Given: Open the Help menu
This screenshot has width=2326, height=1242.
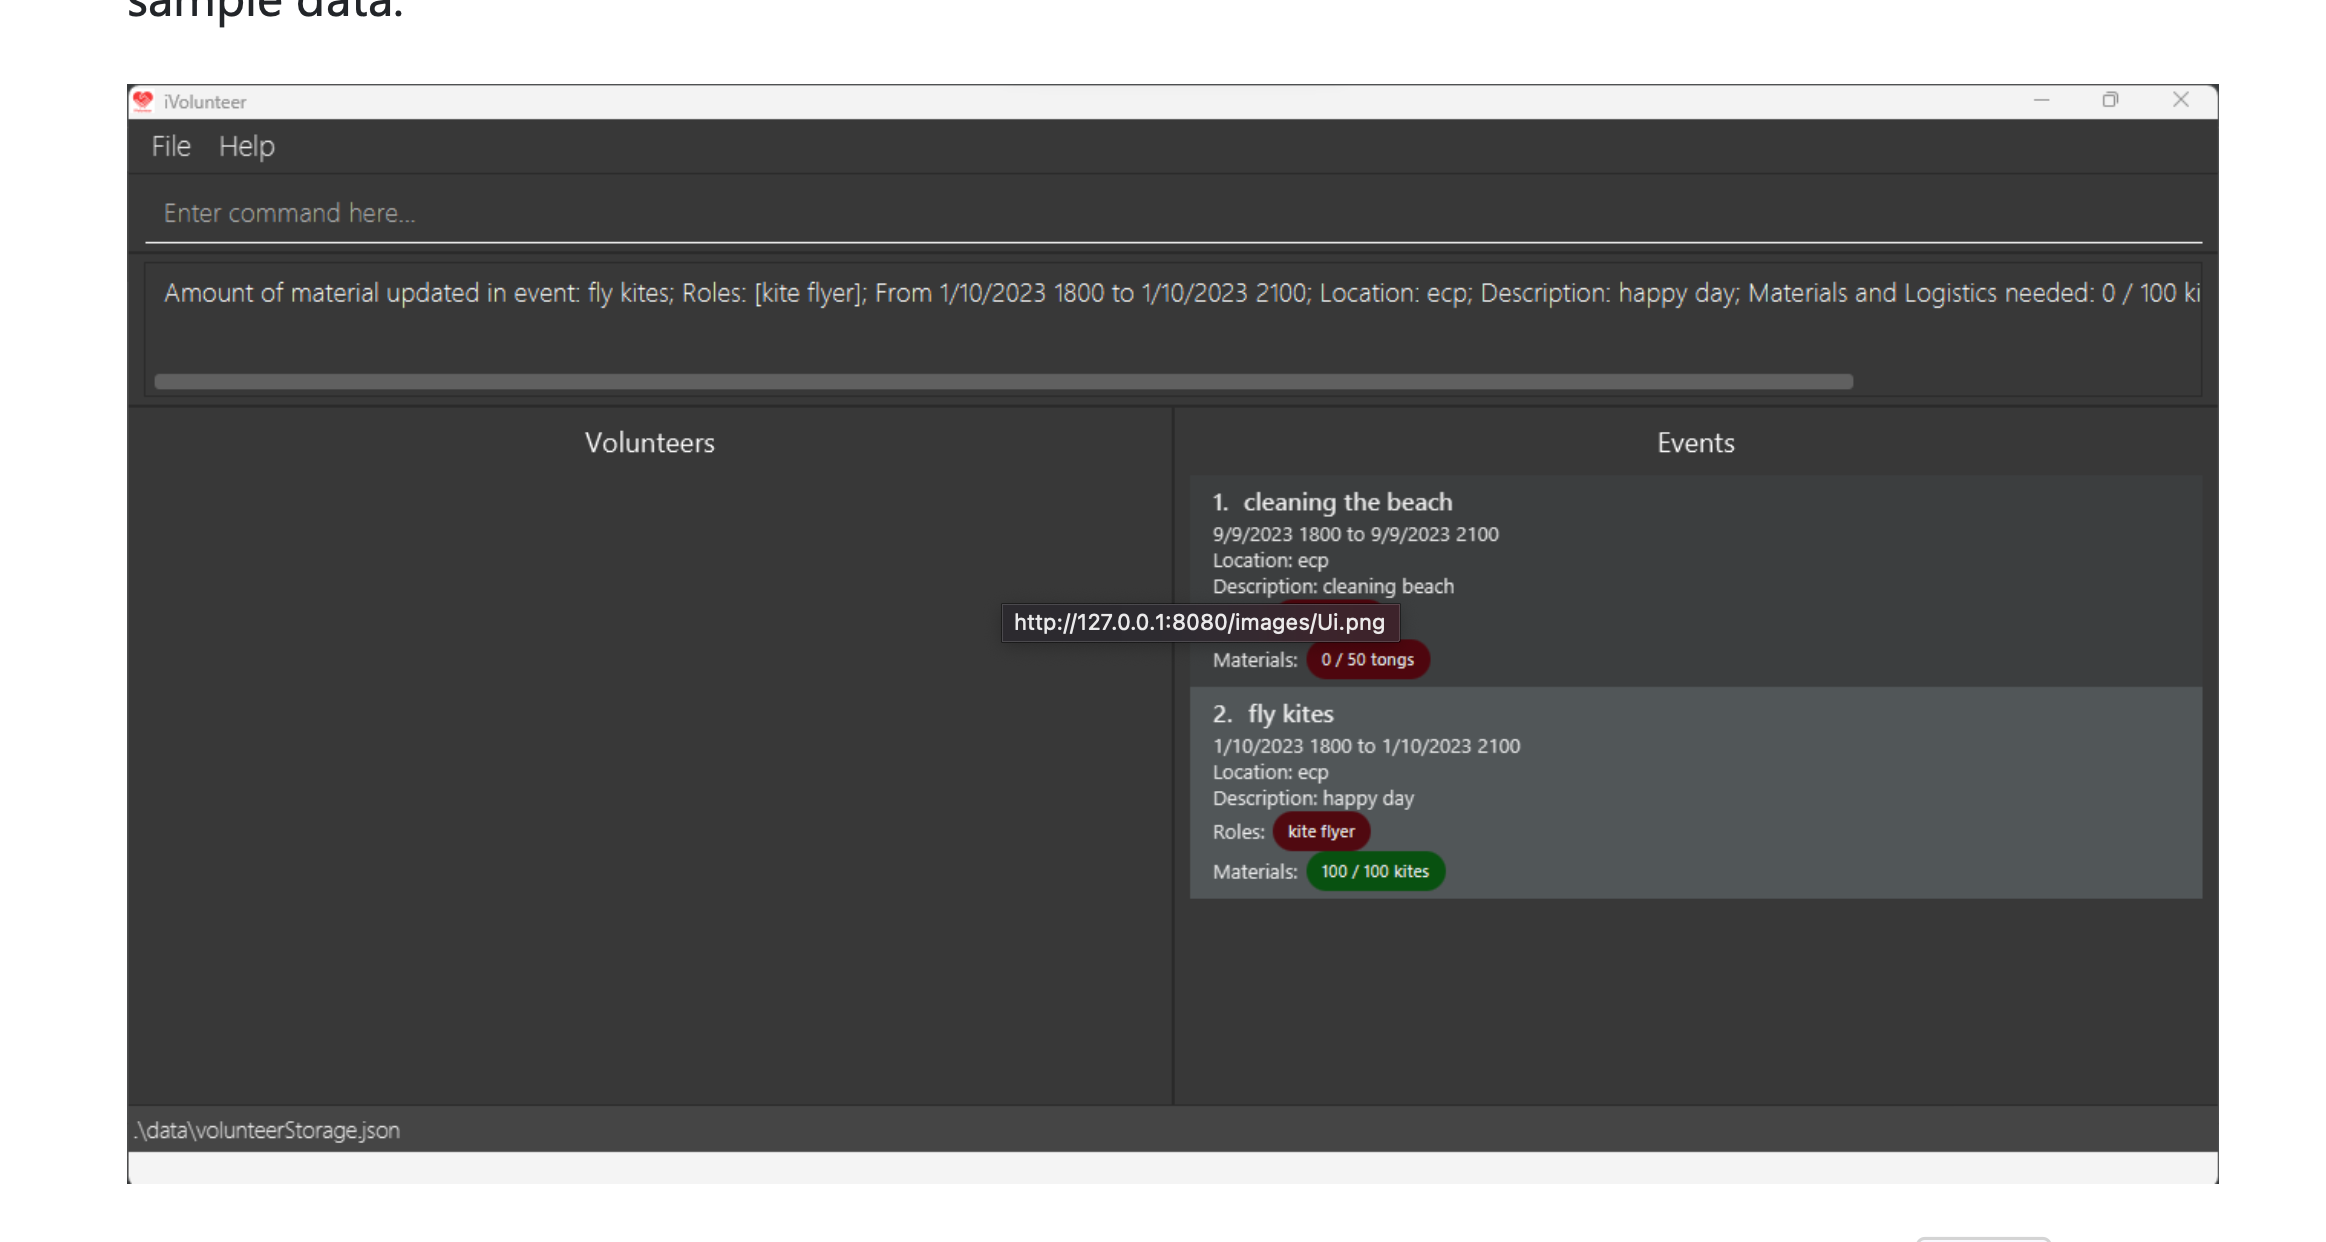Looking at the screenshot, I should point(246,147).
